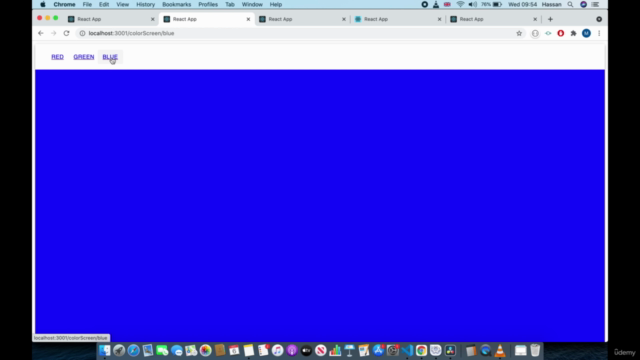
Task: Open the Chrome application menu
Action: tap(64, 4)
